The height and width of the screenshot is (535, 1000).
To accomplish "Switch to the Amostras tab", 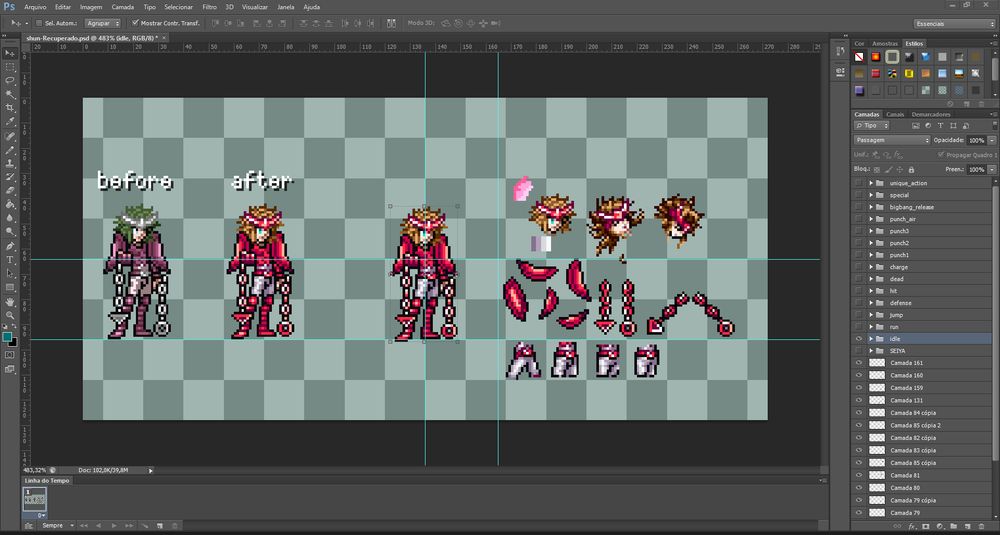I will coord(884,43).
